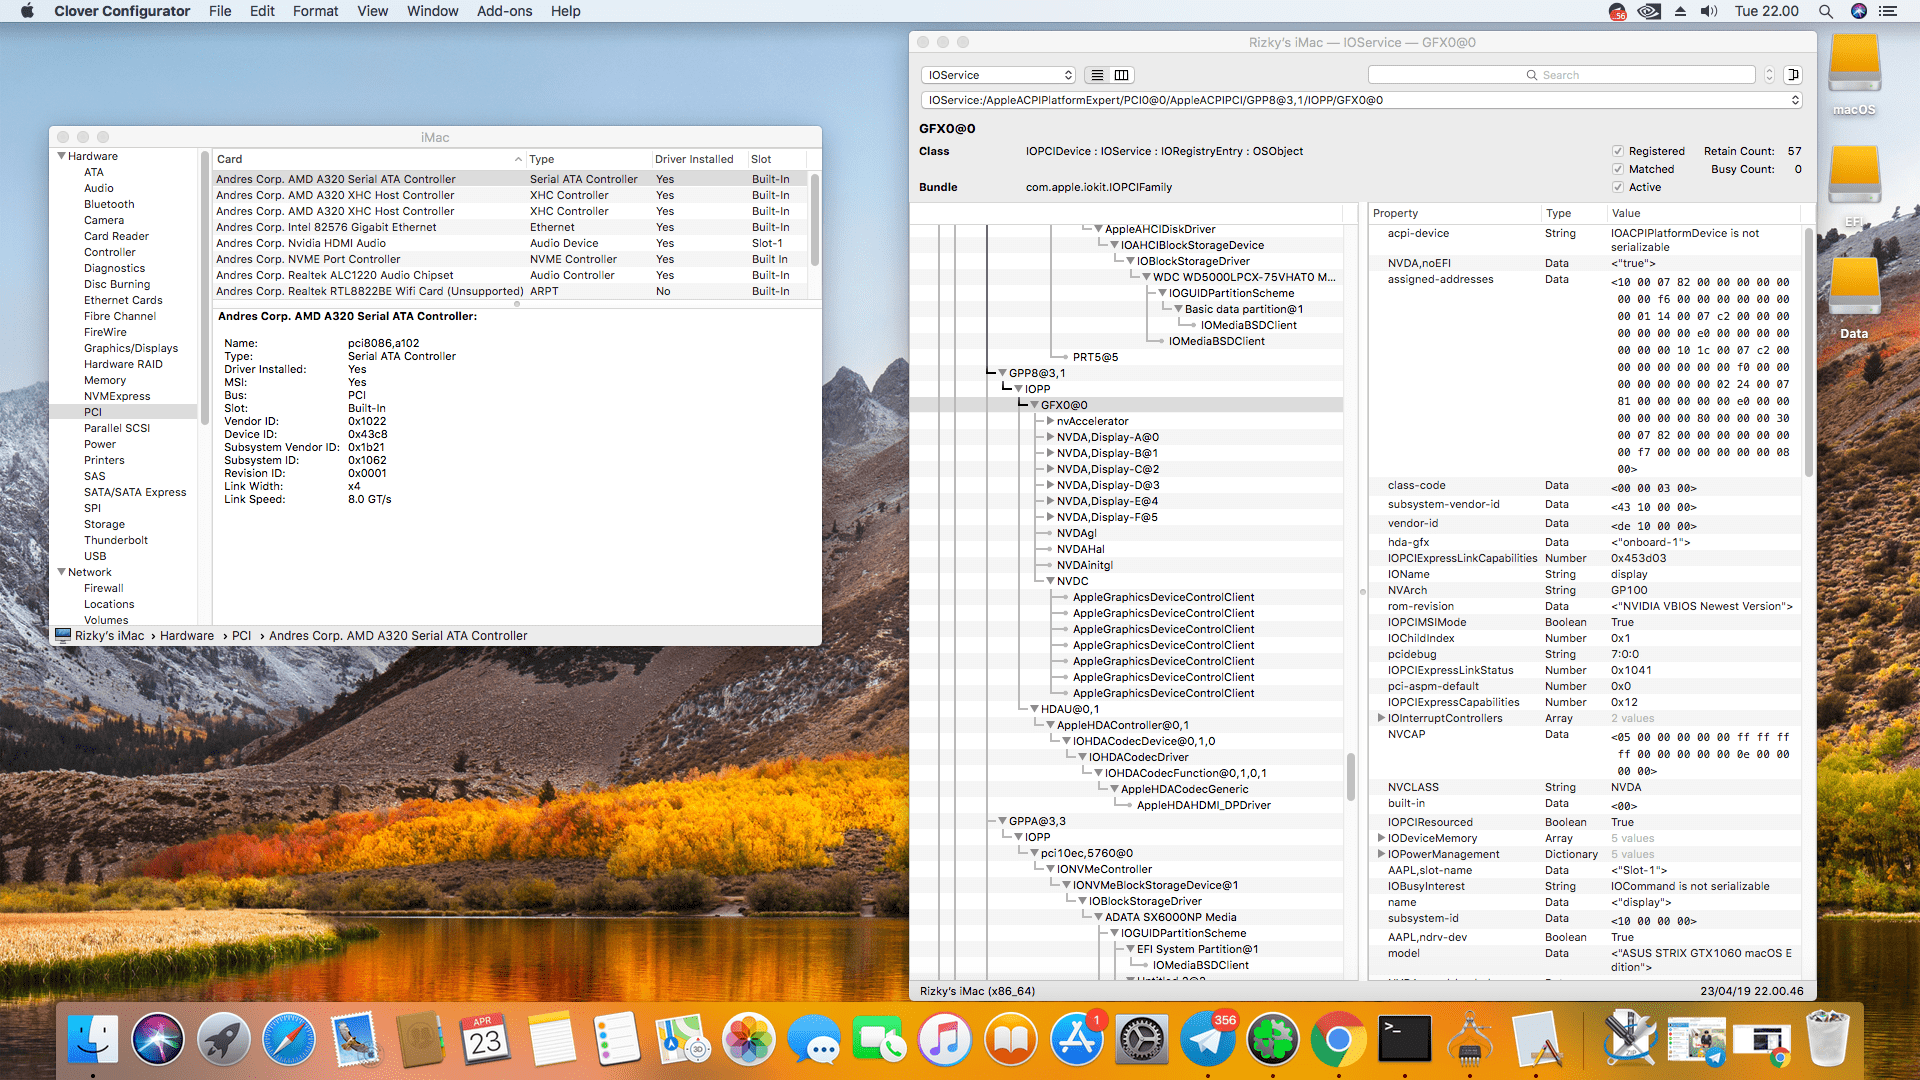Collapse the Hardware section in sidebar

[61, 156]
